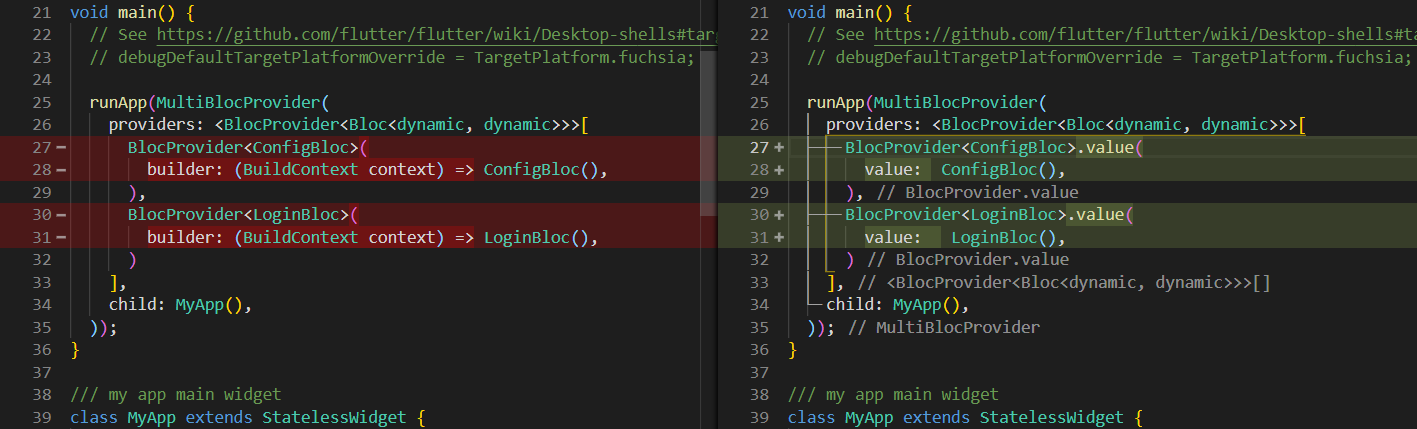
Task: Click 'BlocProvider<LoginBloc>.value(' in the right pane
Action: [988, 214]
